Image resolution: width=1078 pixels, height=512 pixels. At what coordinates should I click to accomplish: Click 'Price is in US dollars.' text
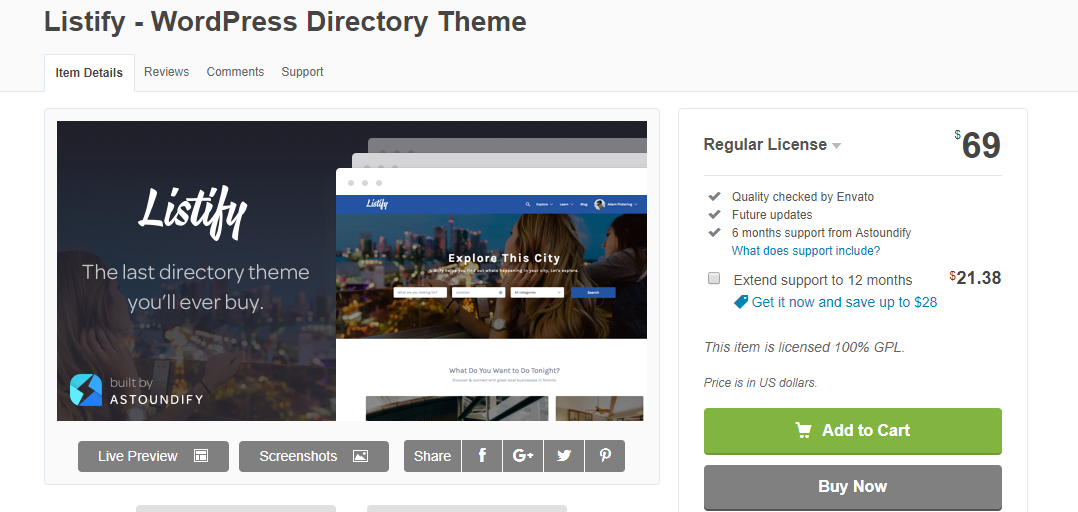point(761,383)
